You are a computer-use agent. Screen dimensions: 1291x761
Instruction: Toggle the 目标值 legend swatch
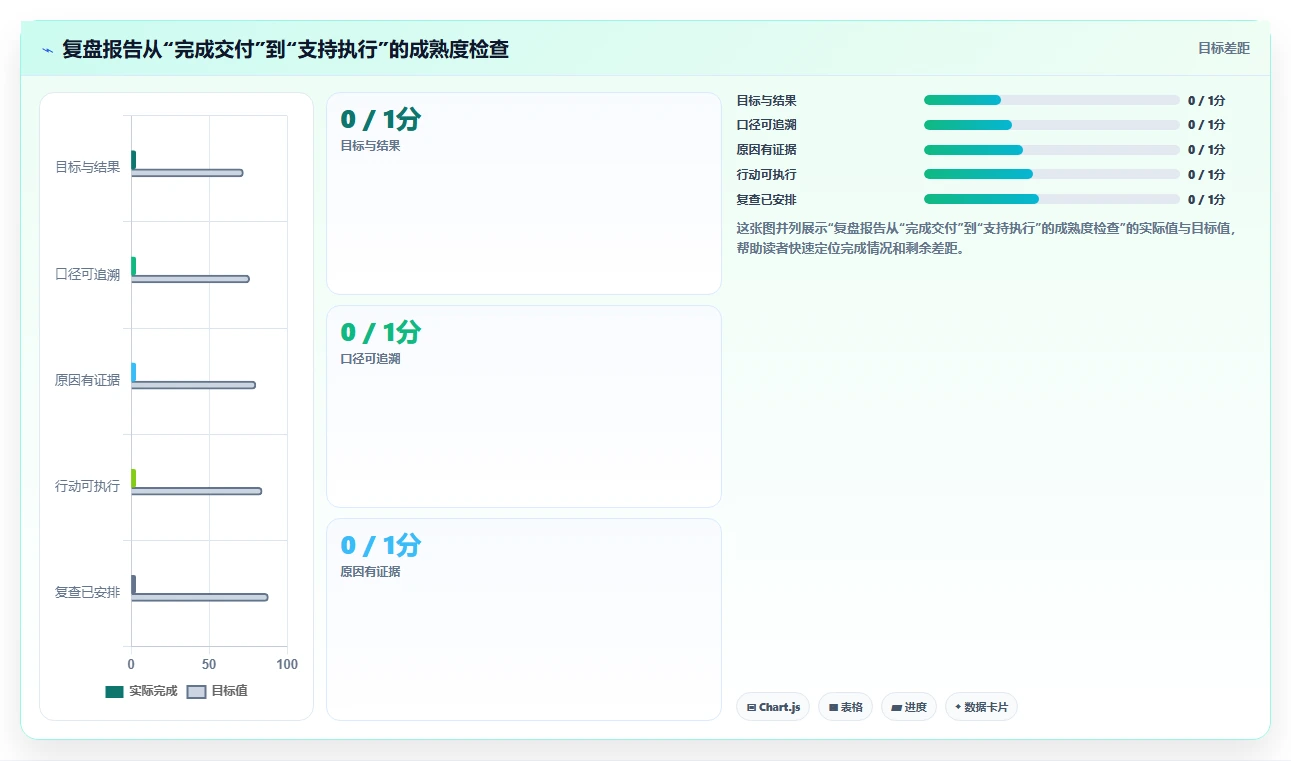tap(196, 692)
